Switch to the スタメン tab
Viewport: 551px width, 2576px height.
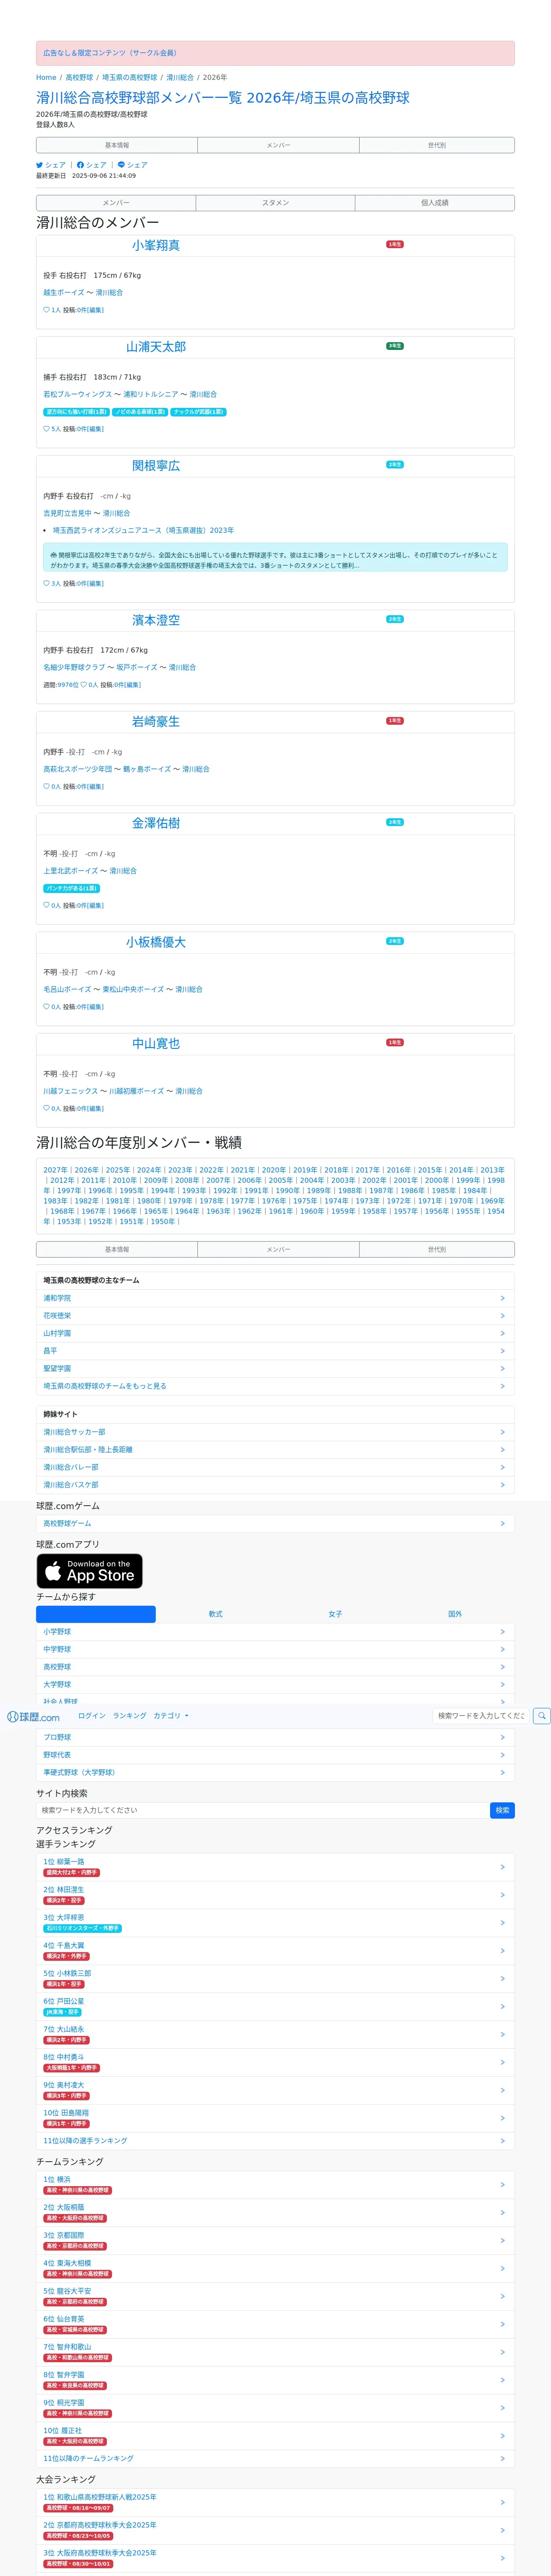[x=275, y=203]
